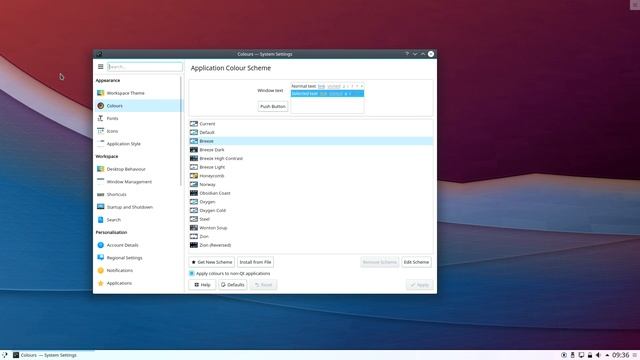
Task: Open Regional Settings page
Action: tap(139, 258)
